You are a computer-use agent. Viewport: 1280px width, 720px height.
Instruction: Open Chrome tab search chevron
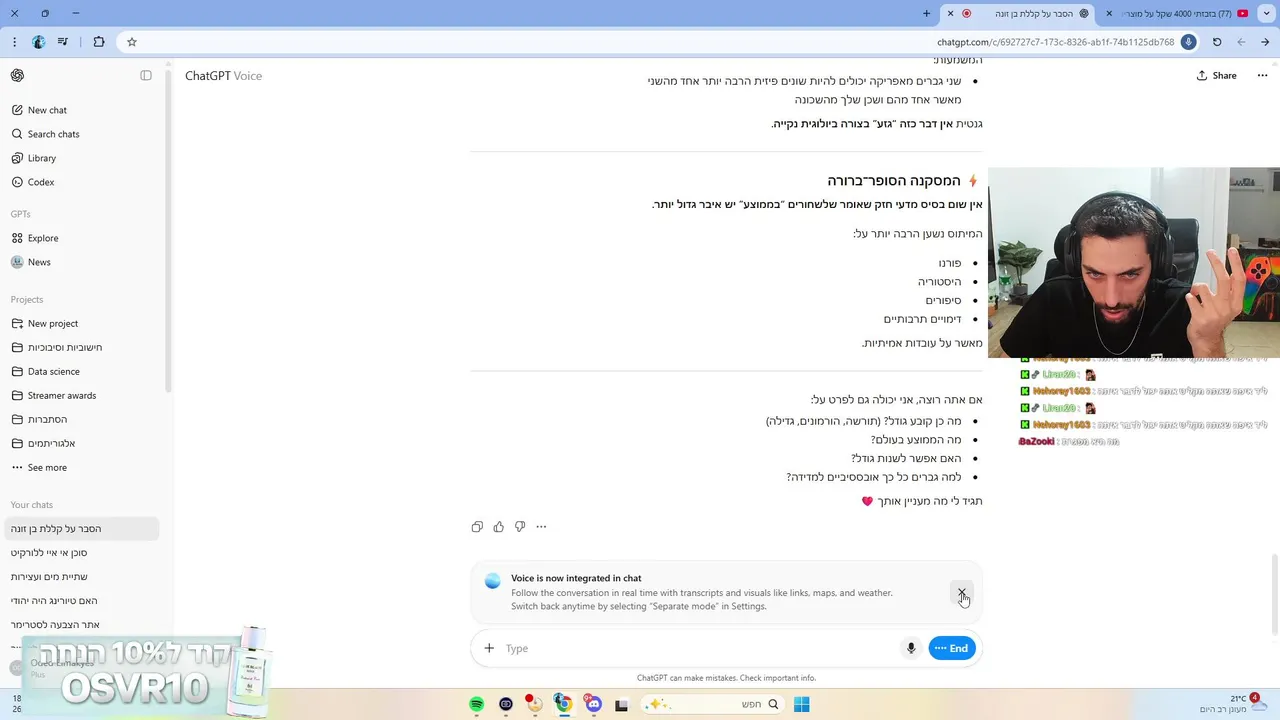coord(1266,13)
